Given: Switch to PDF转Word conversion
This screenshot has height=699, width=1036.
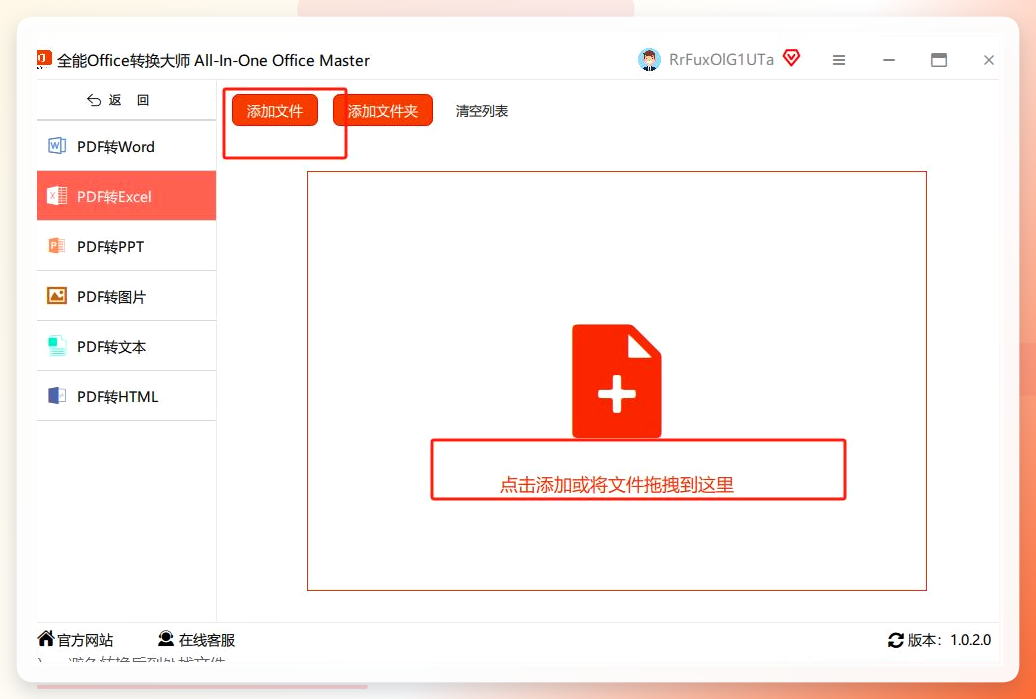Looking at the screenshot, I should click(x=127, y=146).
